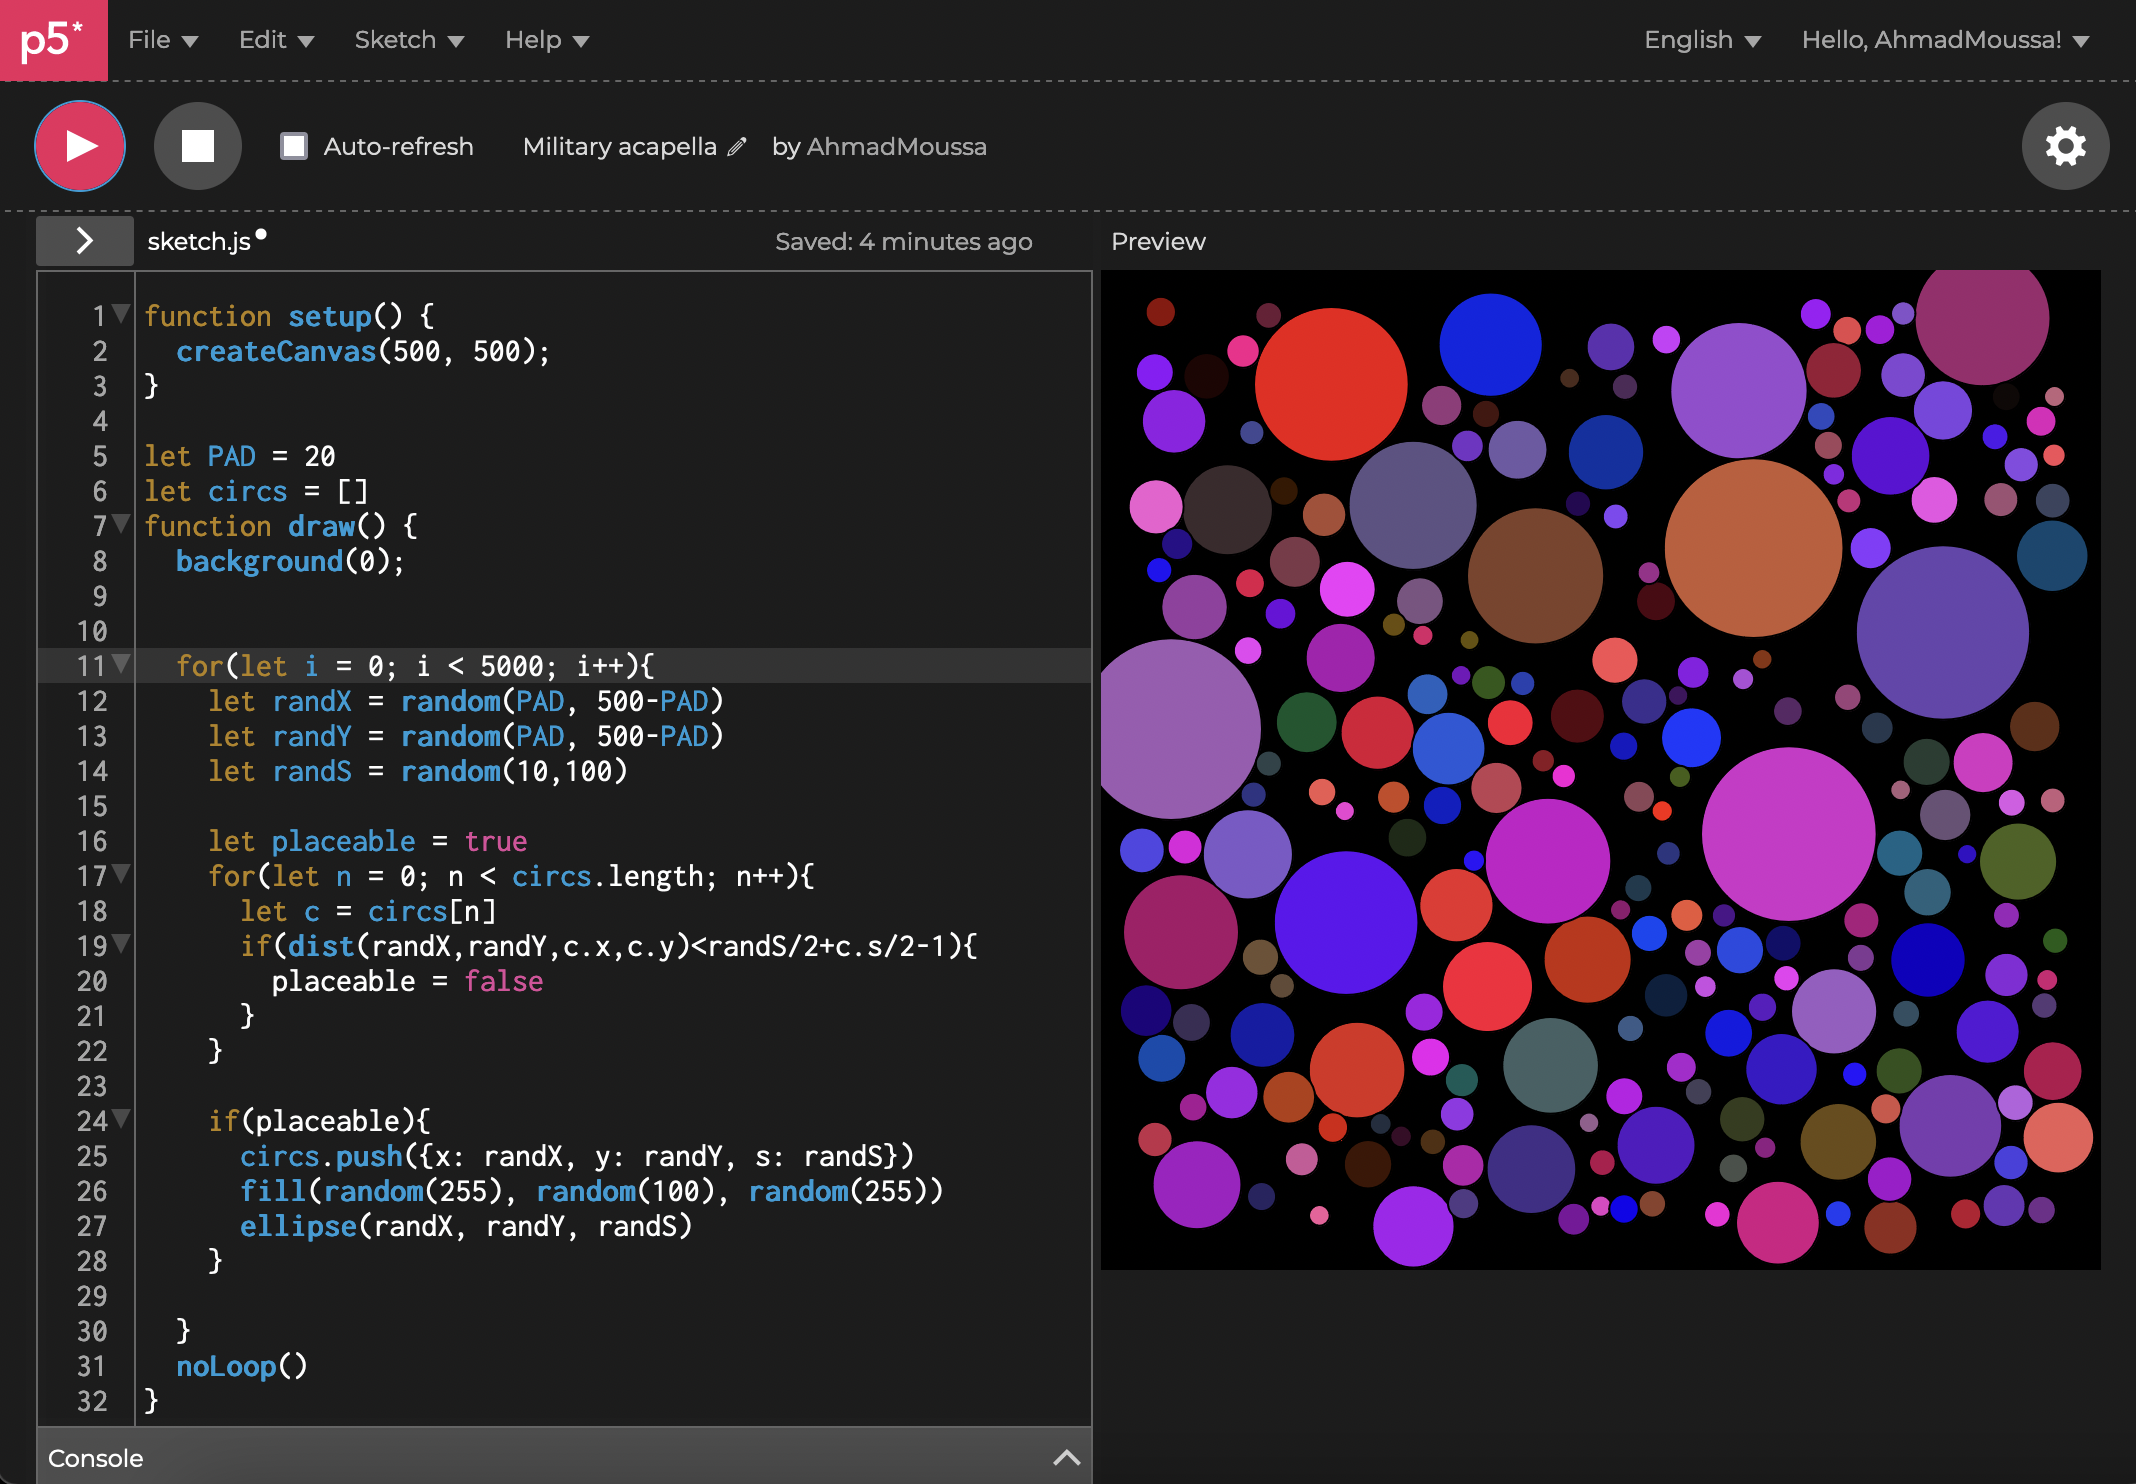Collapse the for loop on line 11
The height and width of the screenshot is (1484, 2136).
click(122, 664)
